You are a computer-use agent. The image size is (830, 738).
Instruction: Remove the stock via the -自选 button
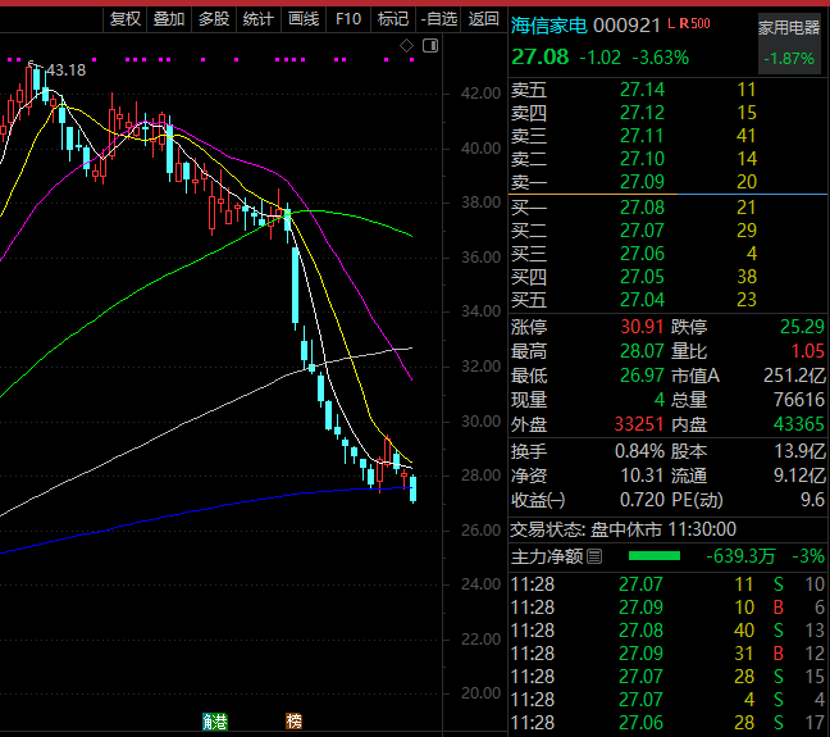tap(439, 18)
